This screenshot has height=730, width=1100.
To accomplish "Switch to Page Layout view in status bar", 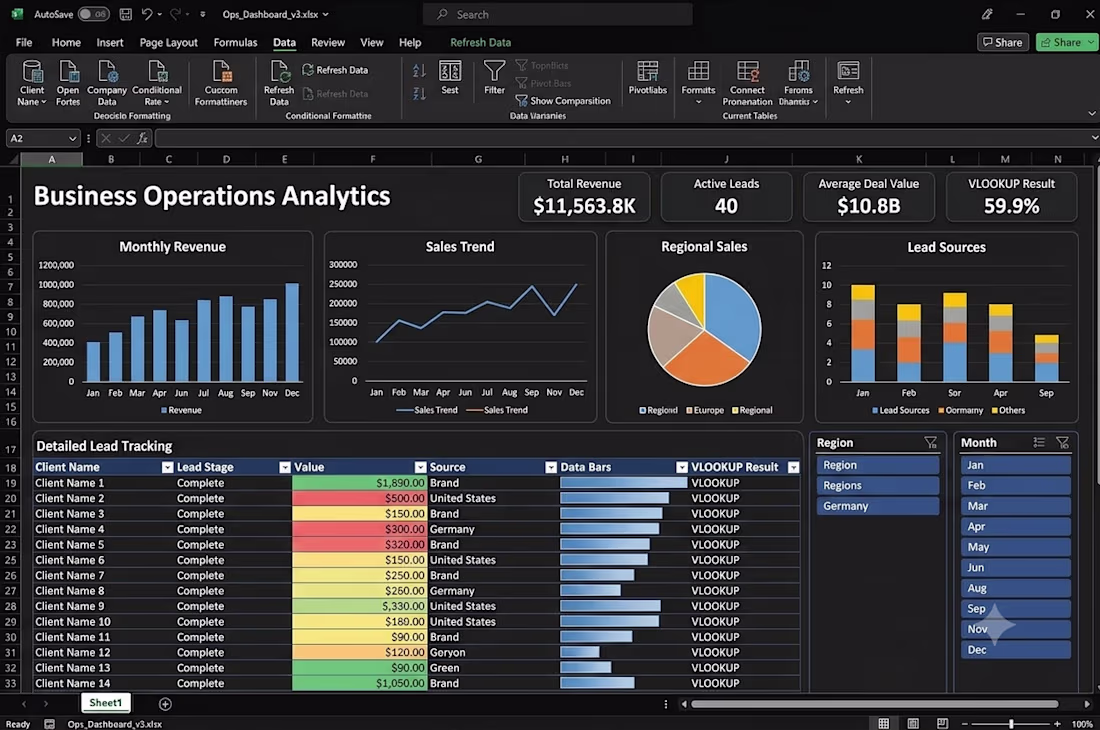I will point(913,724).
